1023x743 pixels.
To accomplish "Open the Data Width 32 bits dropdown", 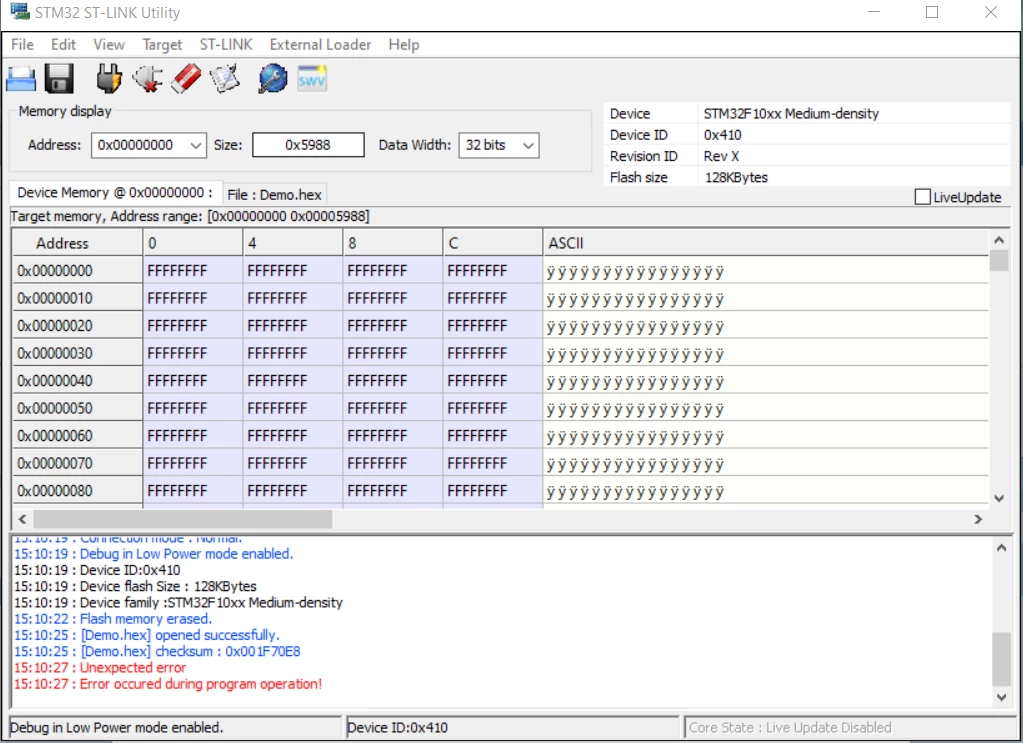I will [529, 145].
